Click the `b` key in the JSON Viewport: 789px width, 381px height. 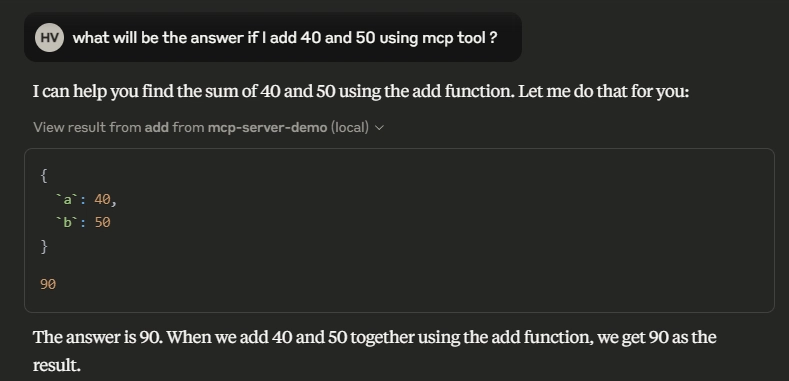tap(67, 222)
